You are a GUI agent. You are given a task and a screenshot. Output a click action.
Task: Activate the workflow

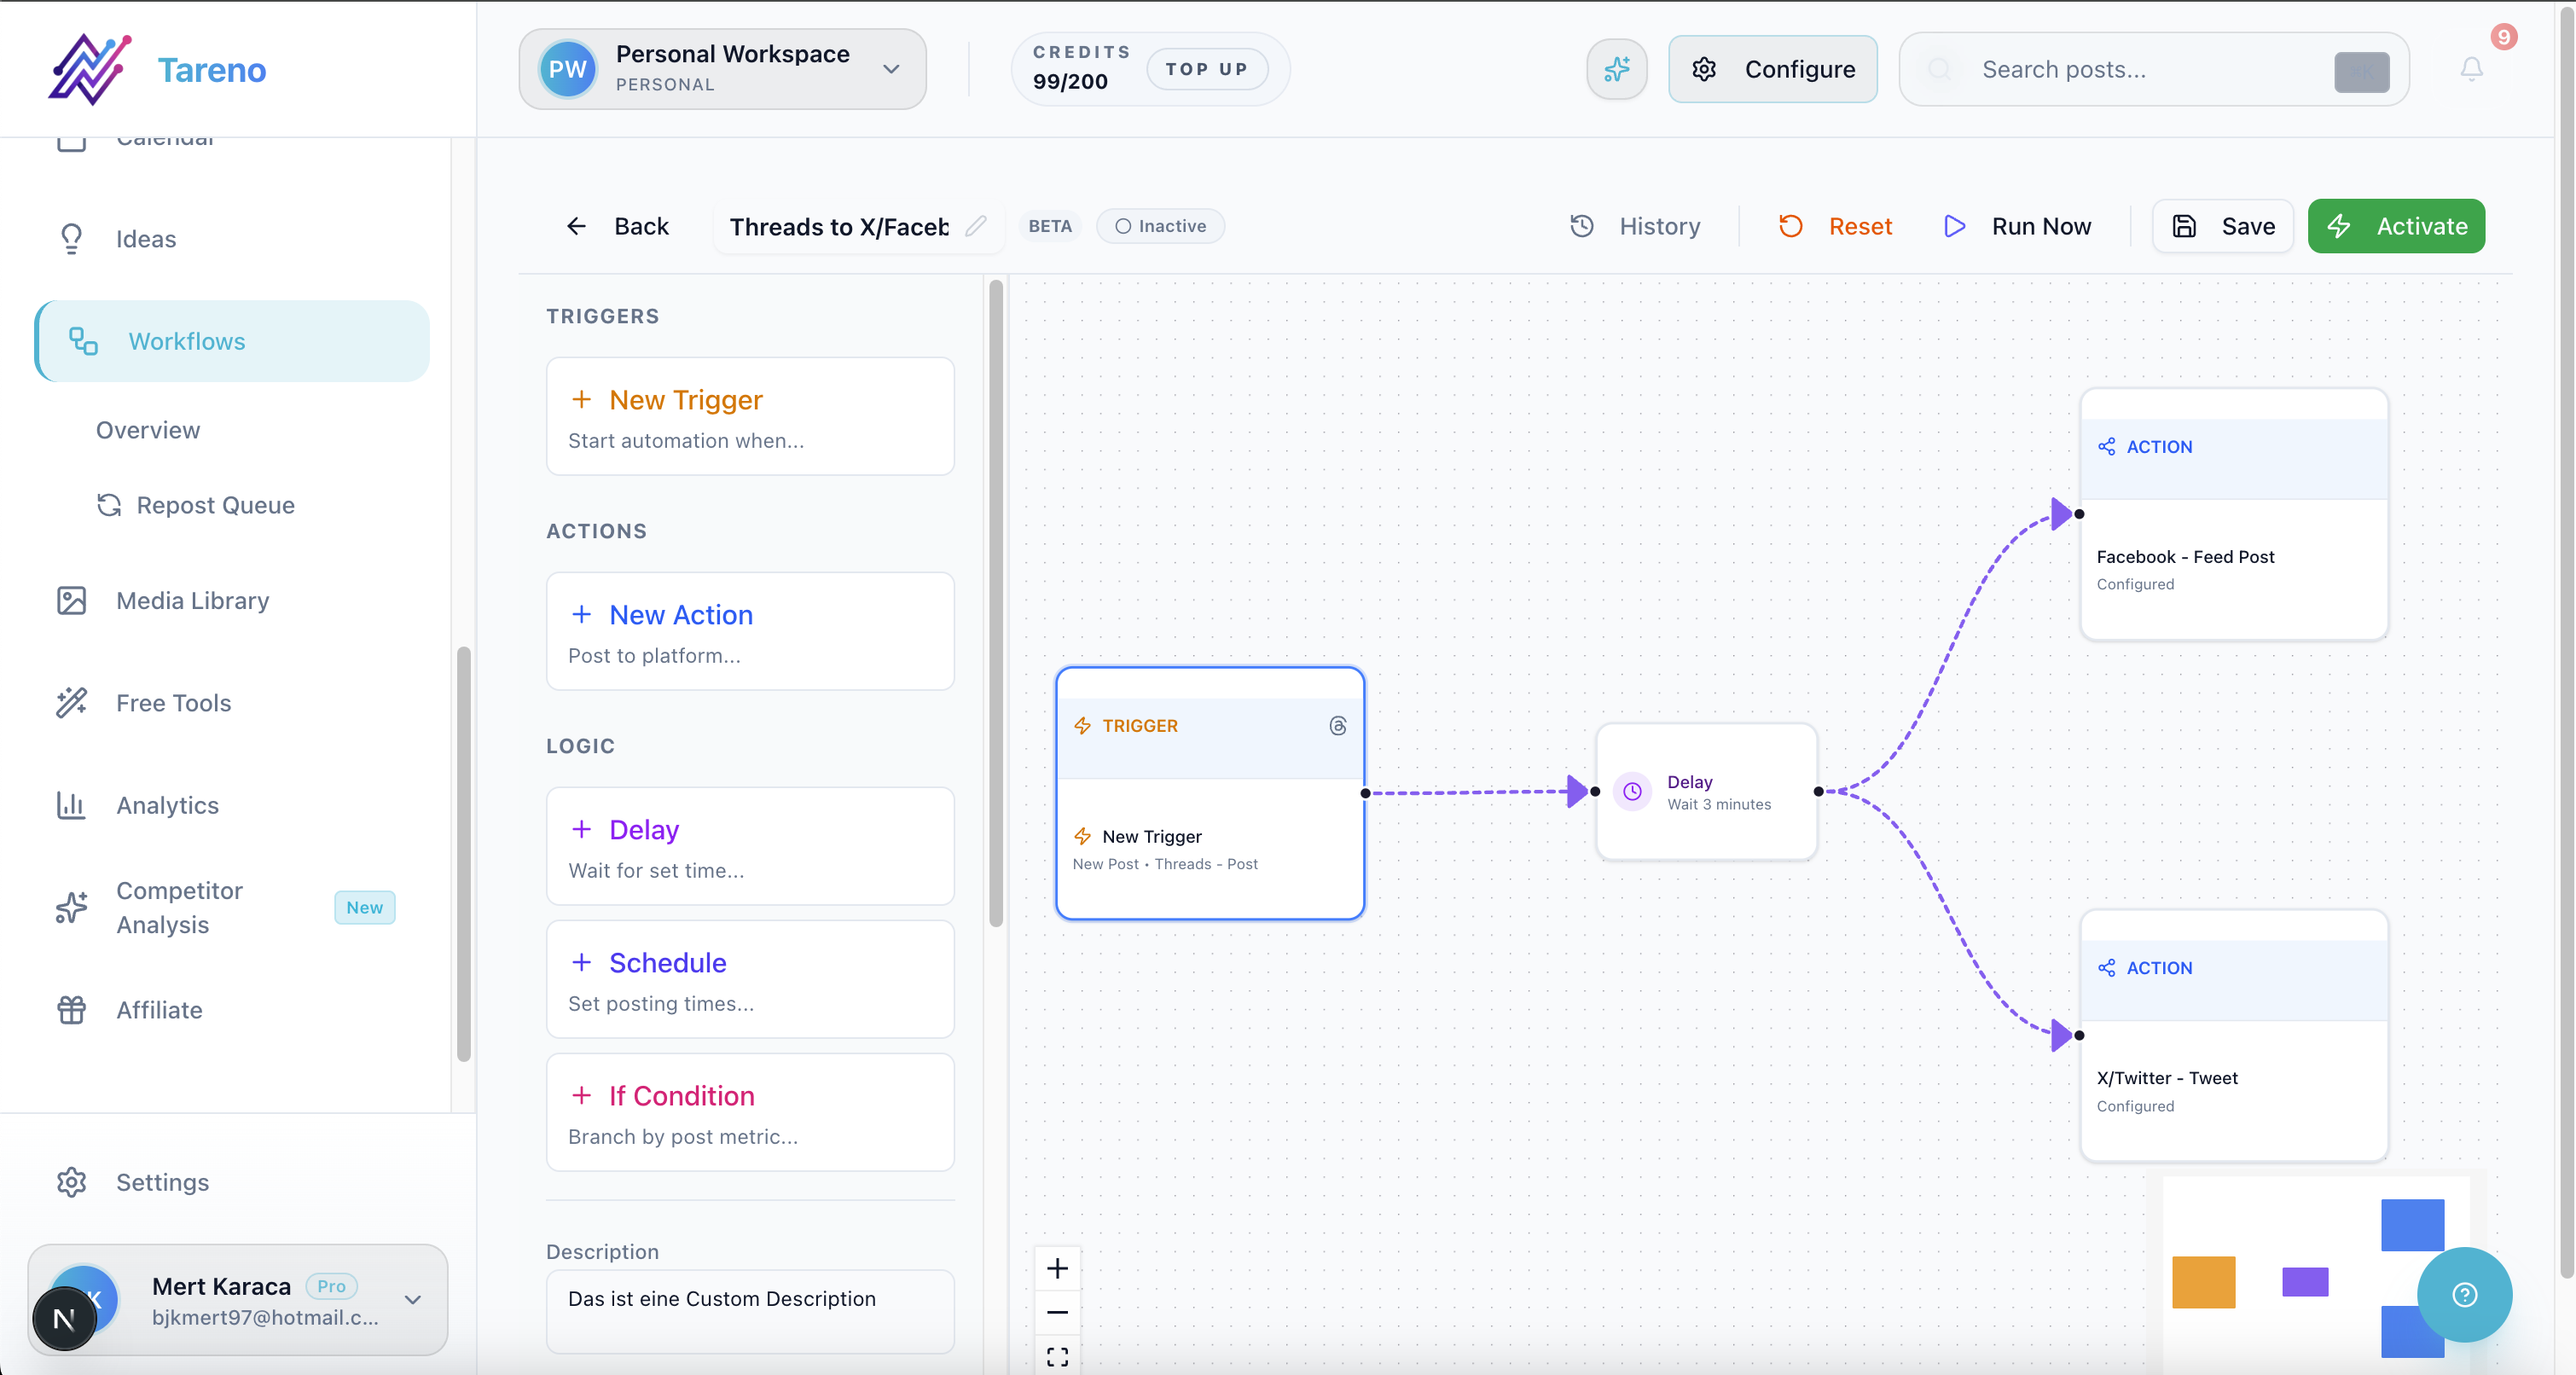point(2396,226)
